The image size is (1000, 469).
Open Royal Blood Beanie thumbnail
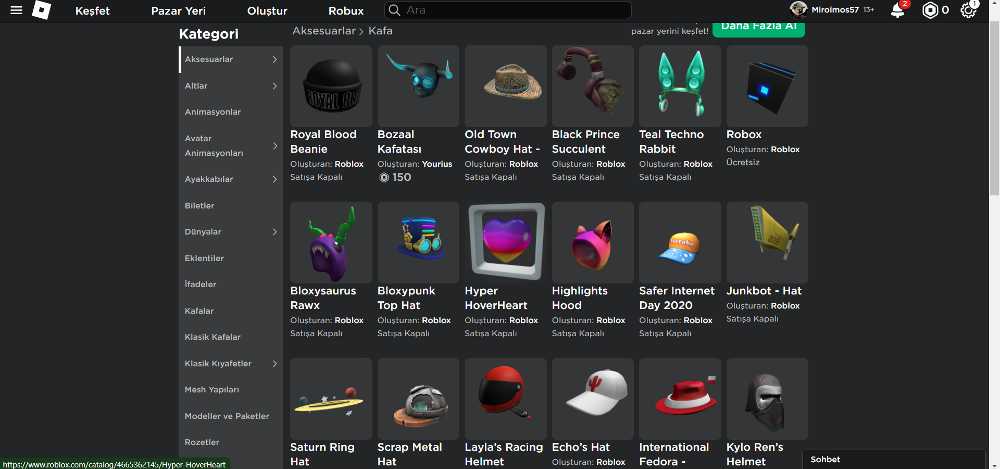(x=331, y=86)
